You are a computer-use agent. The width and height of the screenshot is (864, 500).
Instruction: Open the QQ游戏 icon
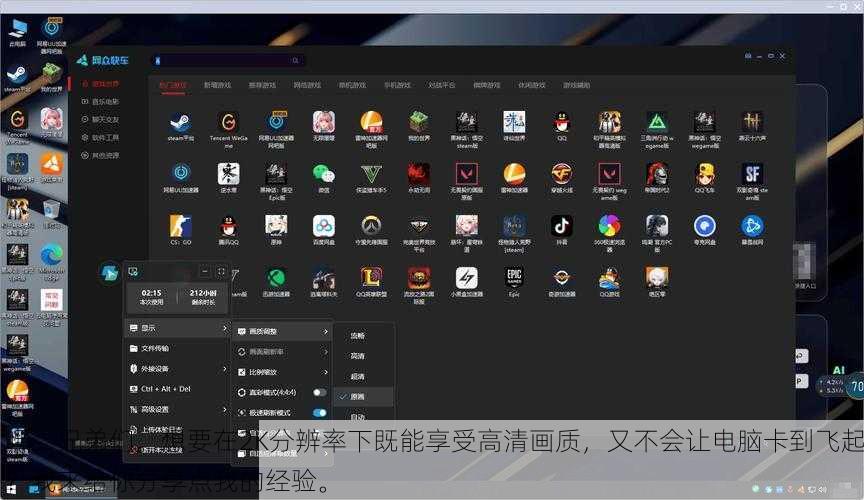point(609,278)
